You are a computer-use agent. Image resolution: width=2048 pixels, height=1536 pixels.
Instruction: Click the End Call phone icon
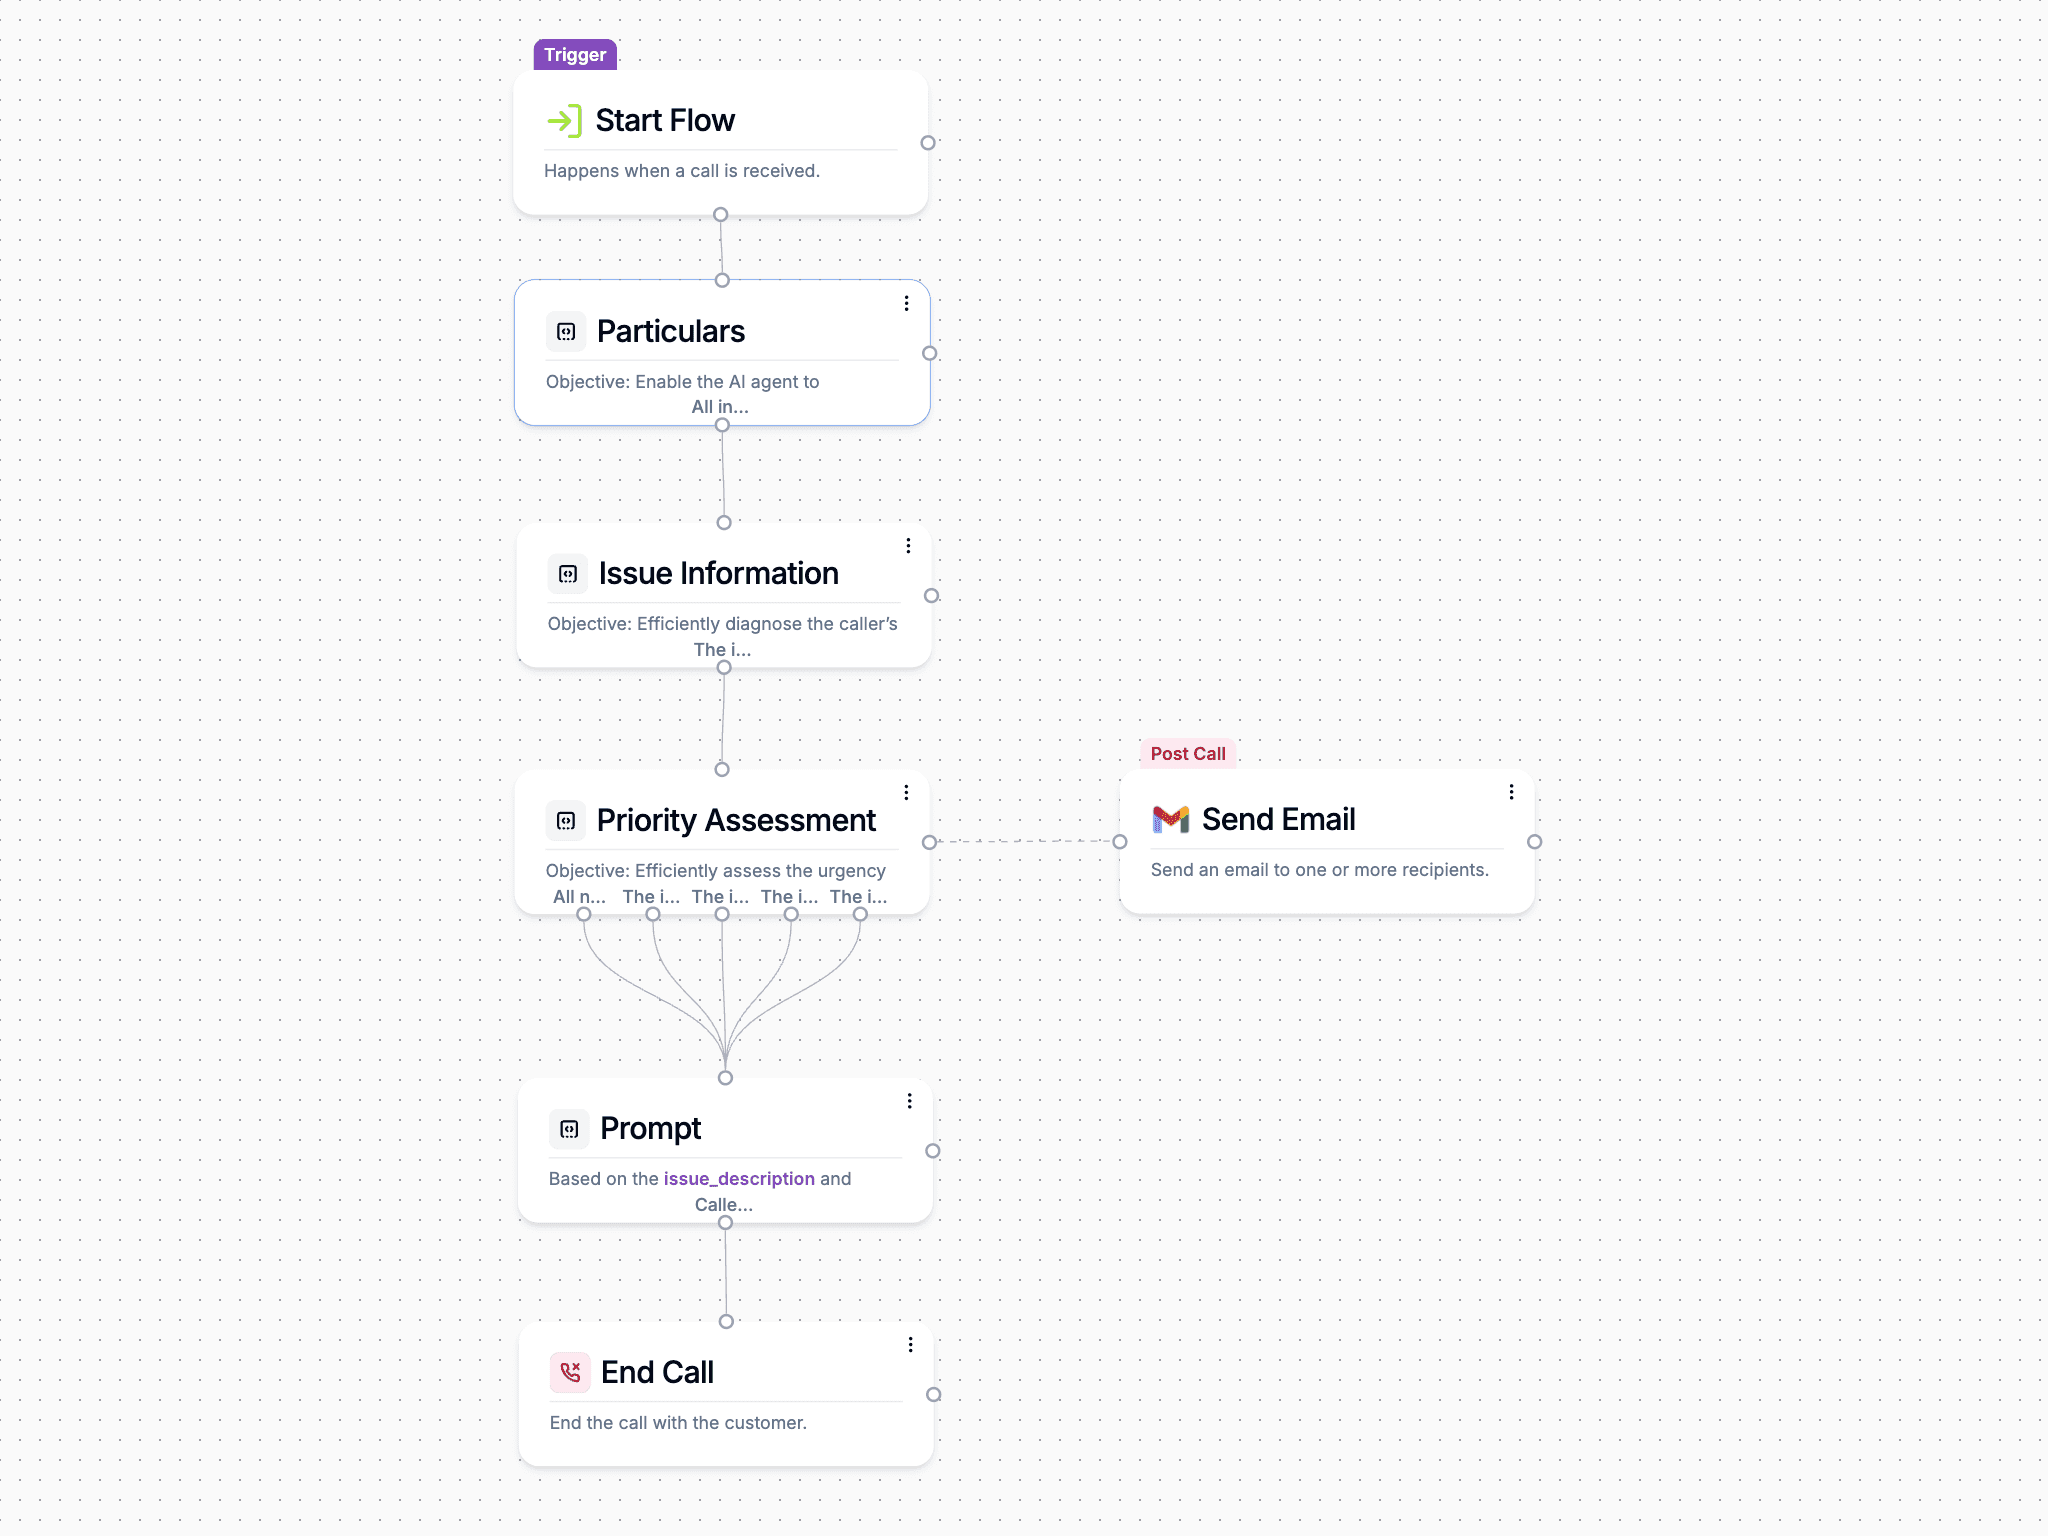[x=570, y=1372]
